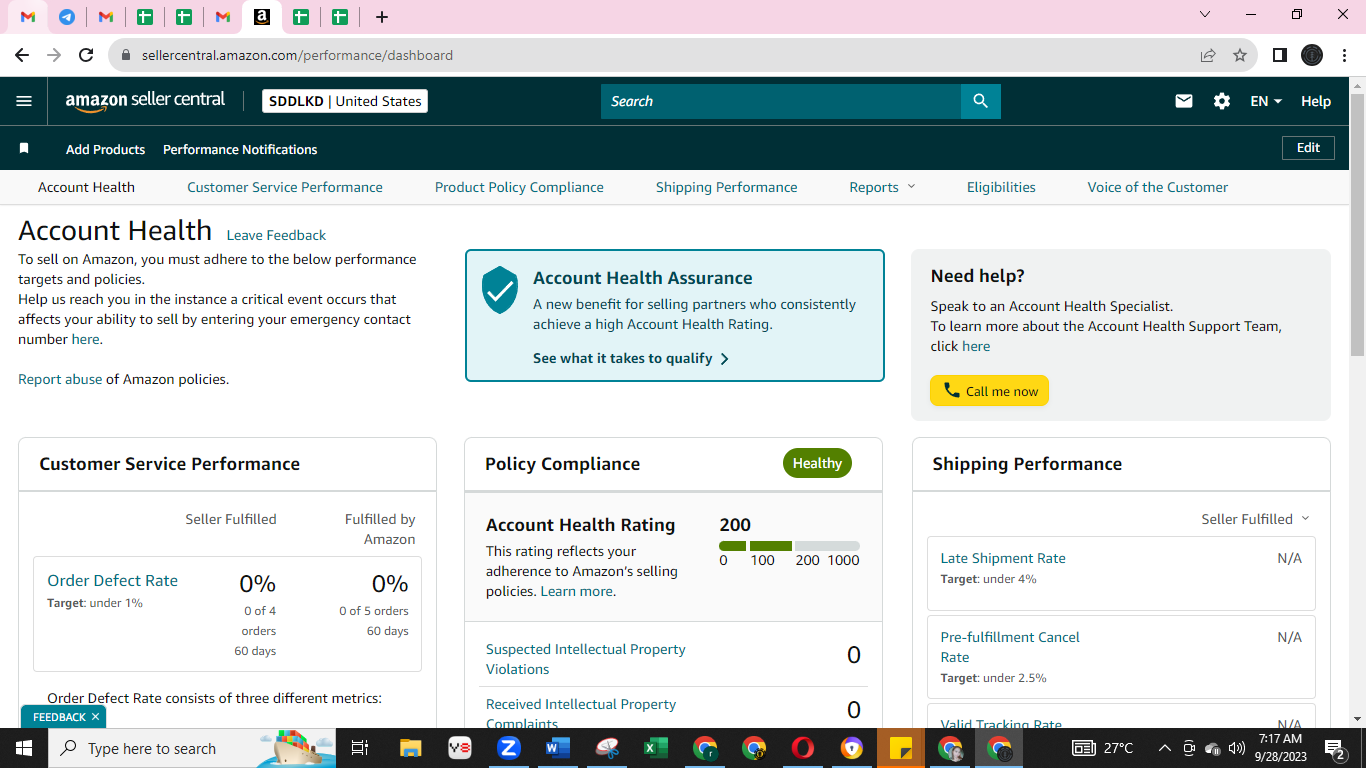The image size is (1366, 768).
Task: Open the Chrome side panel
Action: 1279,55
